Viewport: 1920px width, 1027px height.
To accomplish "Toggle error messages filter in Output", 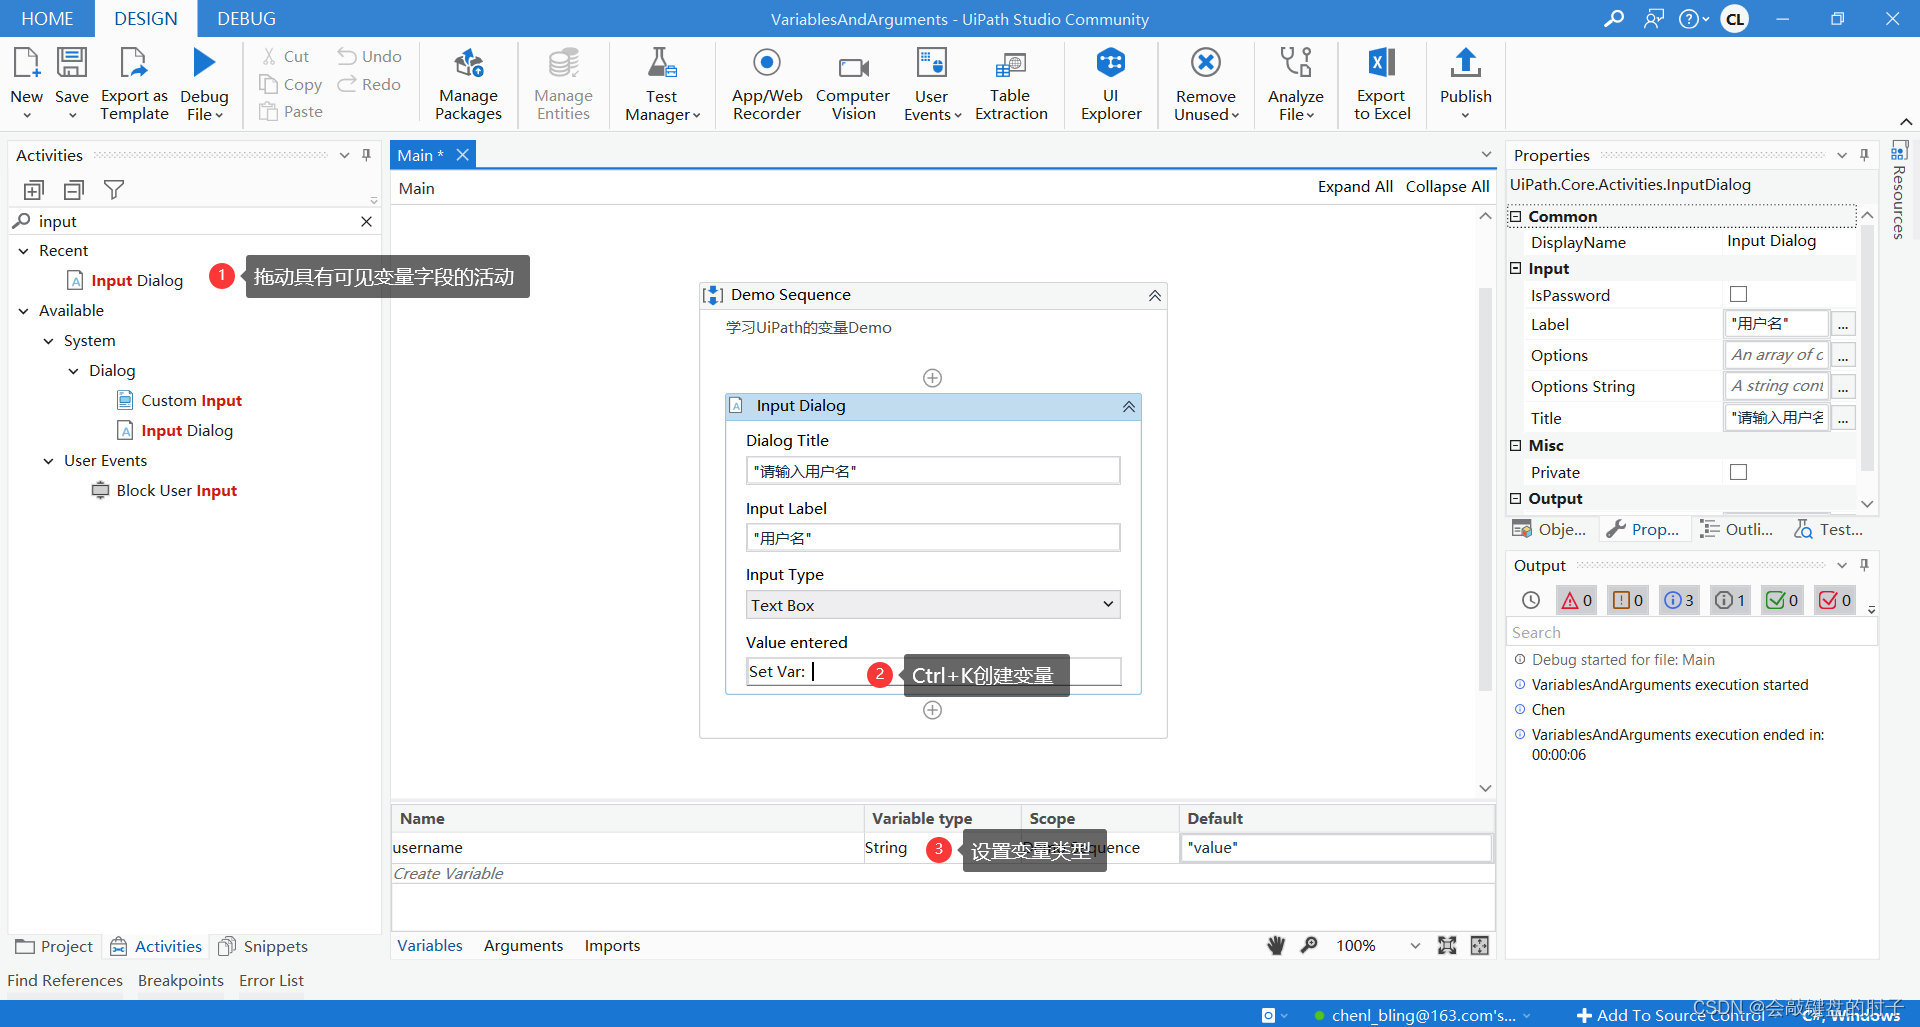I will [1577, 601].
